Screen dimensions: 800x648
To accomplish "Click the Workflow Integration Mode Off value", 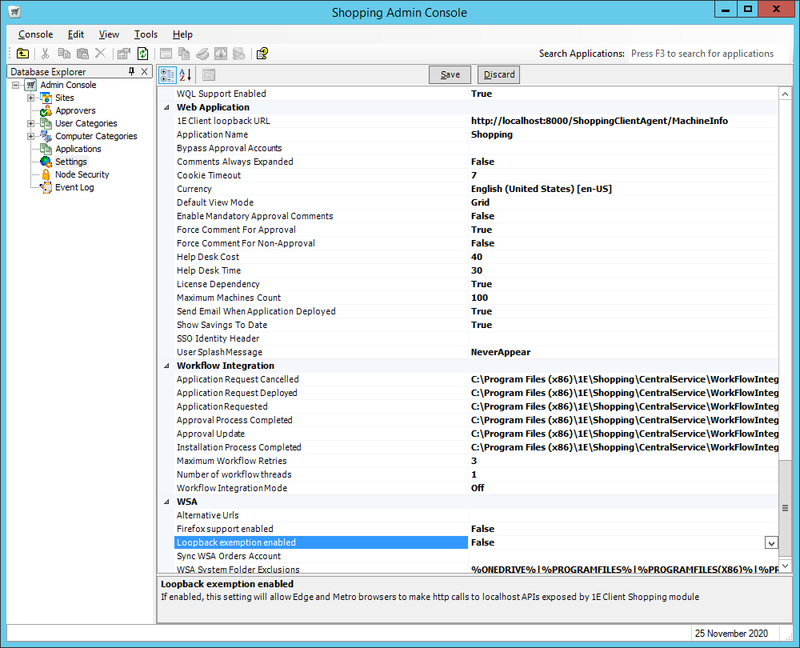I will (478, 488).
